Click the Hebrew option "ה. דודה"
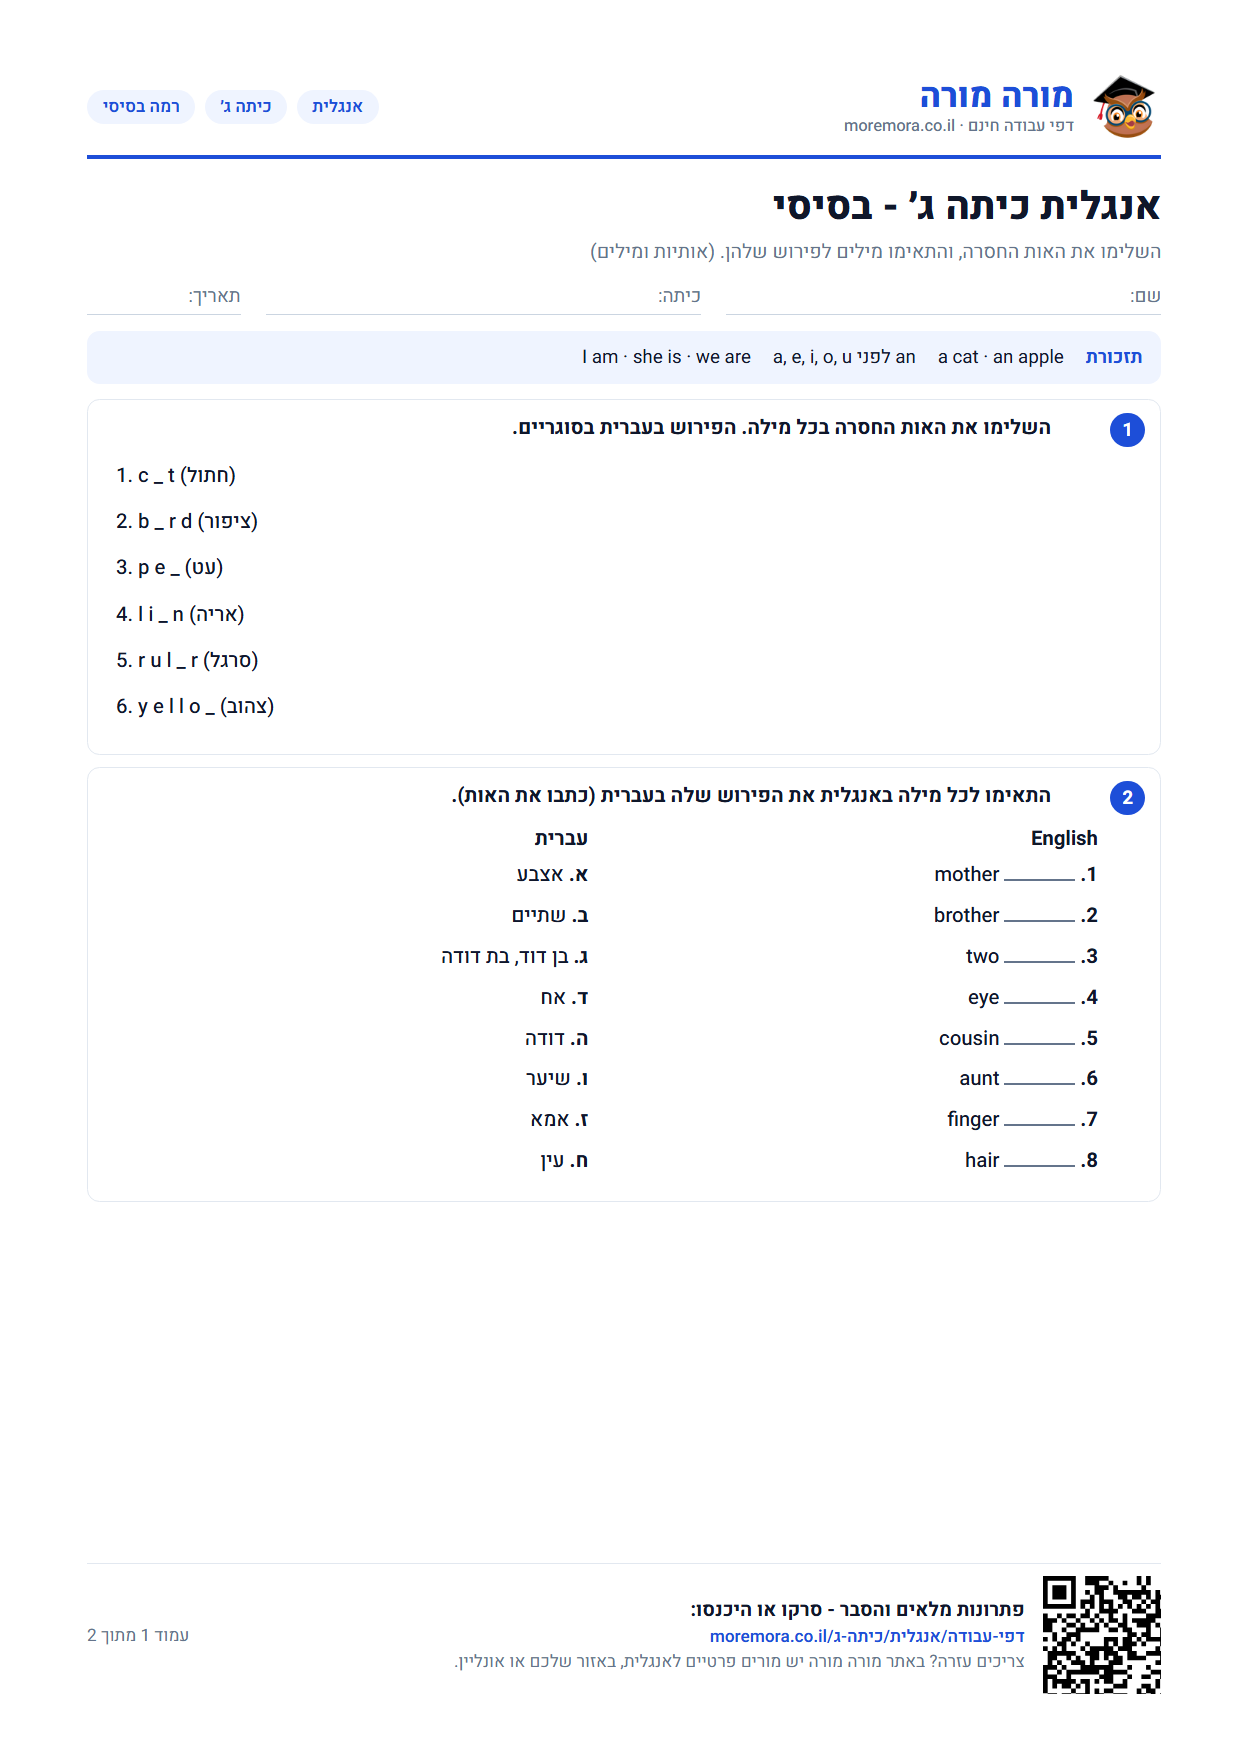This screenshot has height=1754, width=1240. pos(556,1039)
